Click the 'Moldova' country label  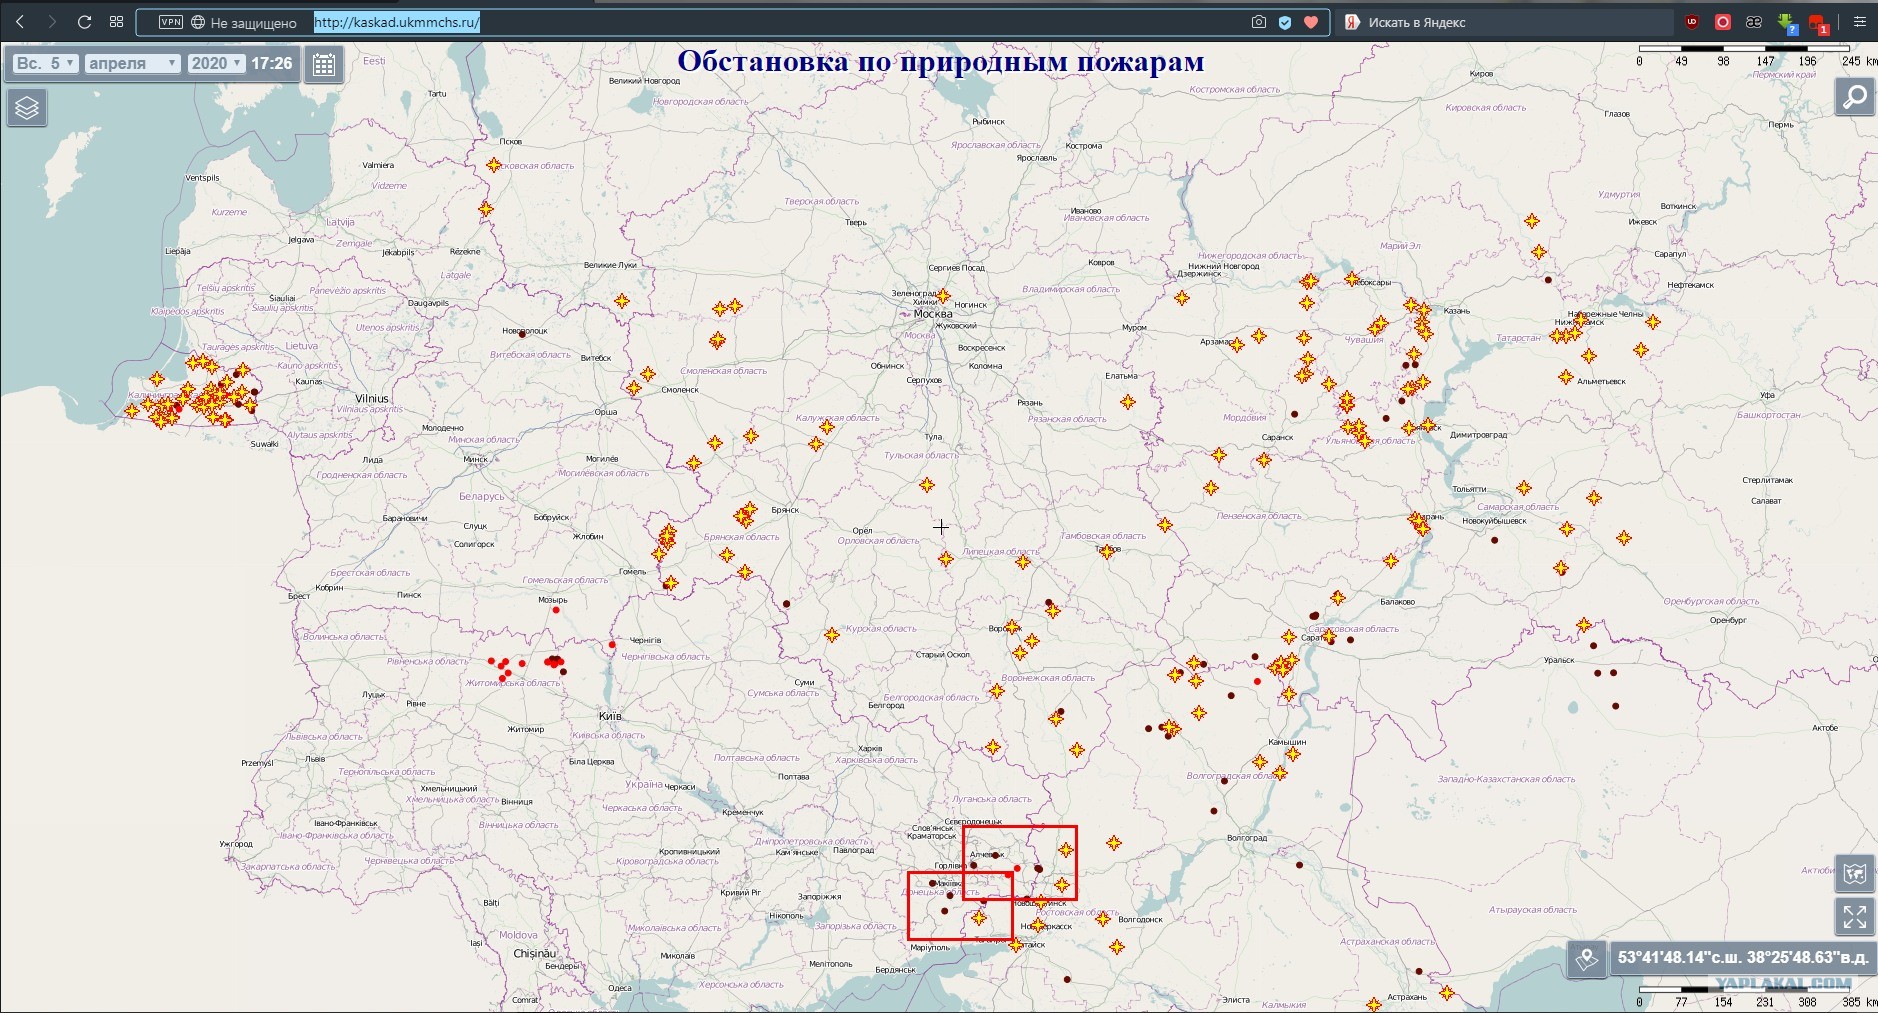[x=518, y=935]
